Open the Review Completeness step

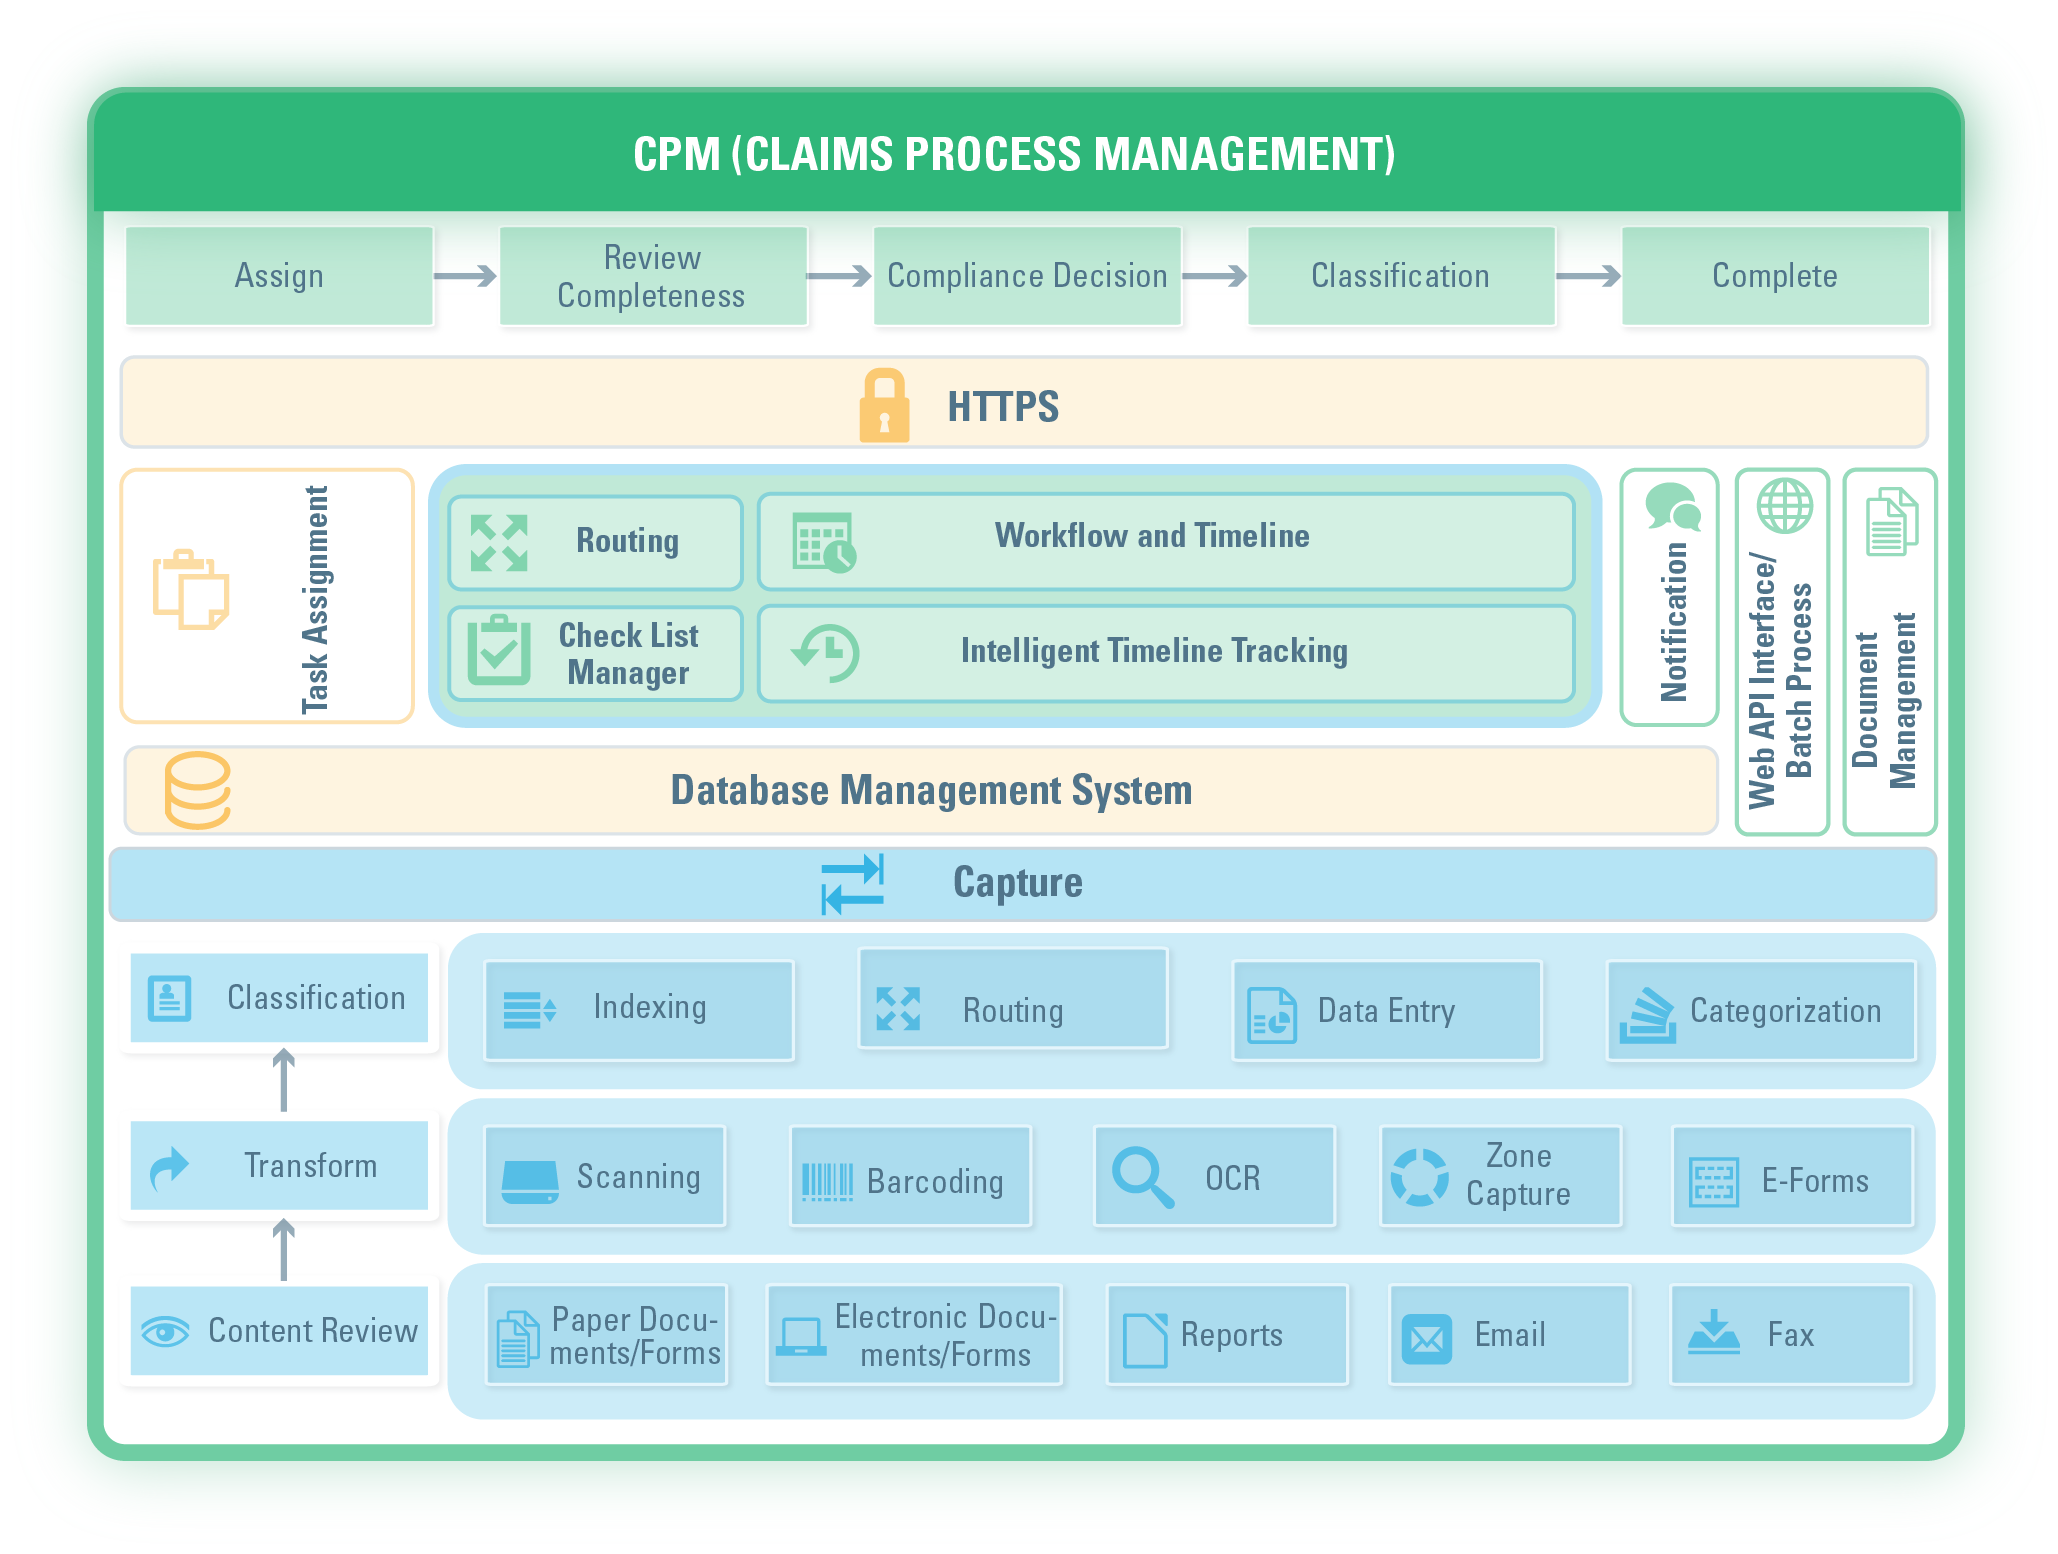[652, 276]
